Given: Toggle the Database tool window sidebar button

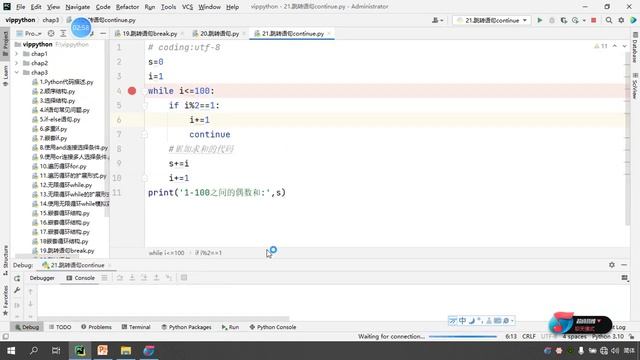Looking at the screenshot, I should [x=635, y=47].
